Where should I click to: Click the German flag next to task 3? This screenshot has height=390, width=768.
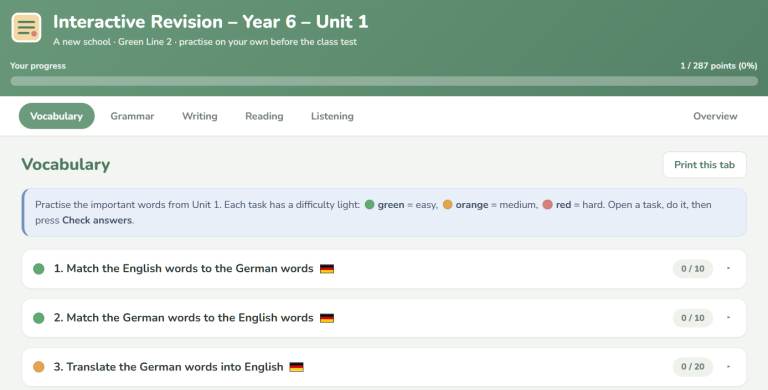pos(297,366)
